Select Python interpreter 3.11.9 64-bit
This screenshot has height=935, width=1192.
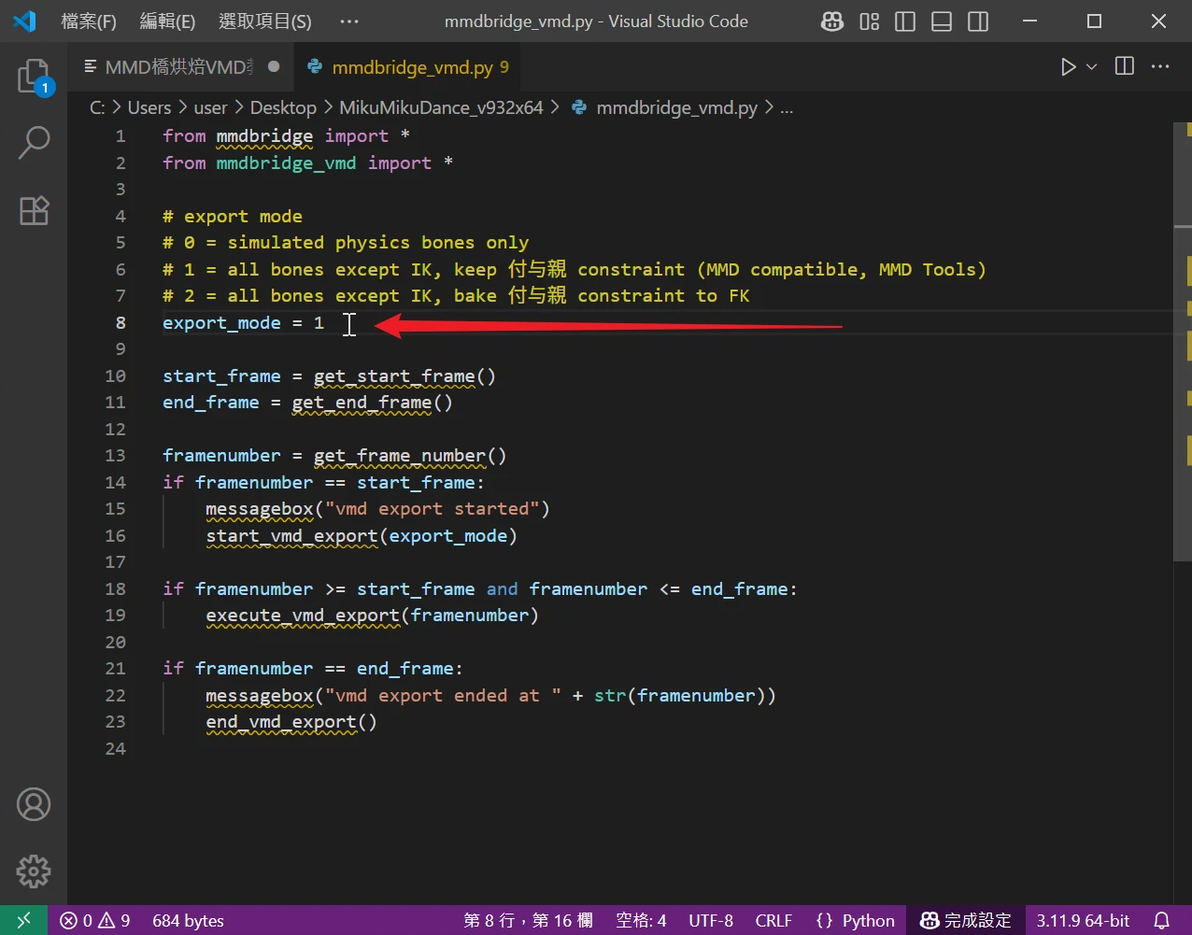(1083, 921)
